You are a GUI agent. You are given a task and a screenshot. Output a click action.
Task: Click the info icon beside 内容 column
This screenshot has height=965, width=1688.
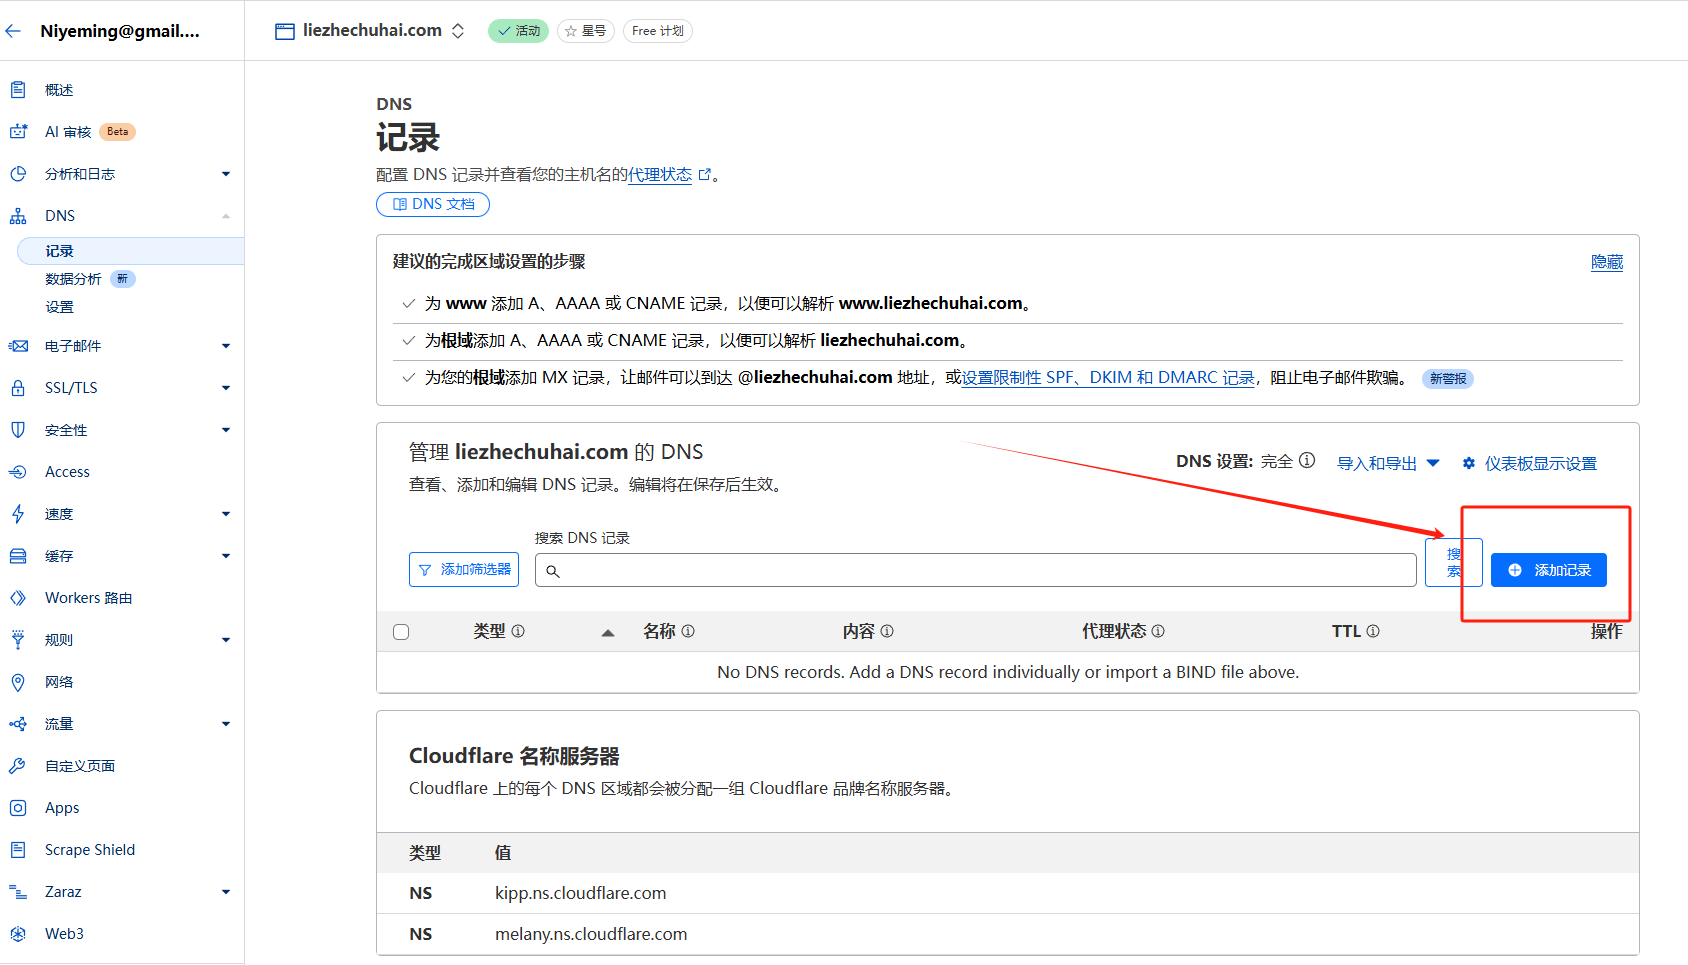(887, 631)
